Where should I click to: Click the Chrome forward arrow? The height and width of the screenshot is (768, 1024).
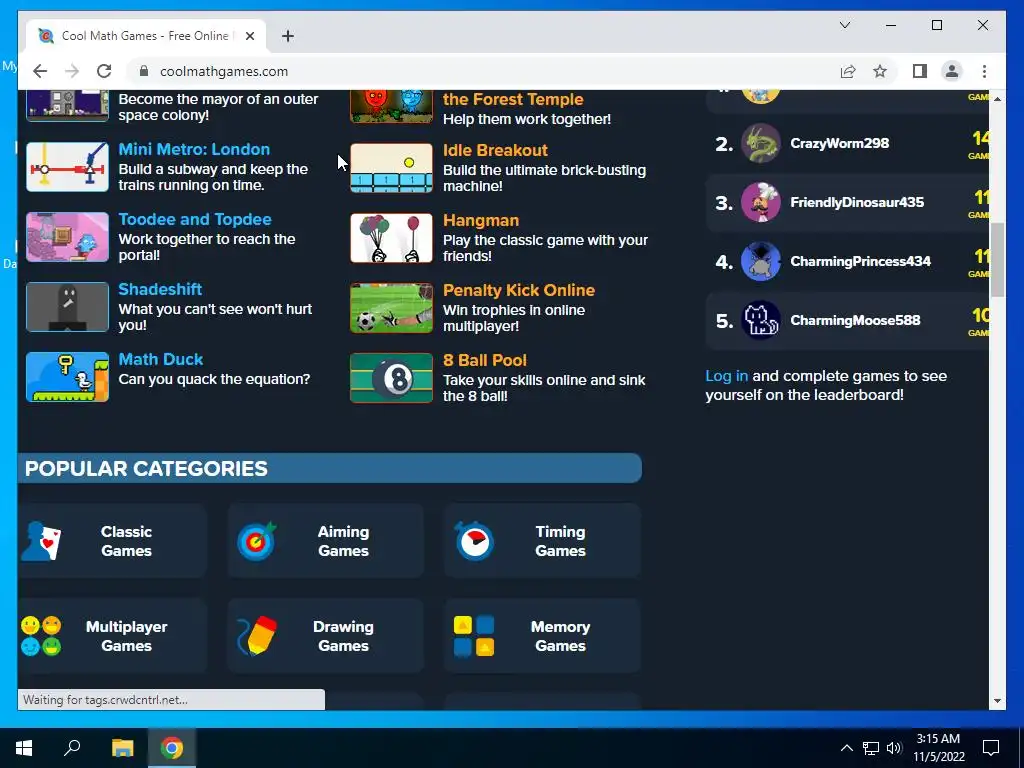(x=72, y=71)
